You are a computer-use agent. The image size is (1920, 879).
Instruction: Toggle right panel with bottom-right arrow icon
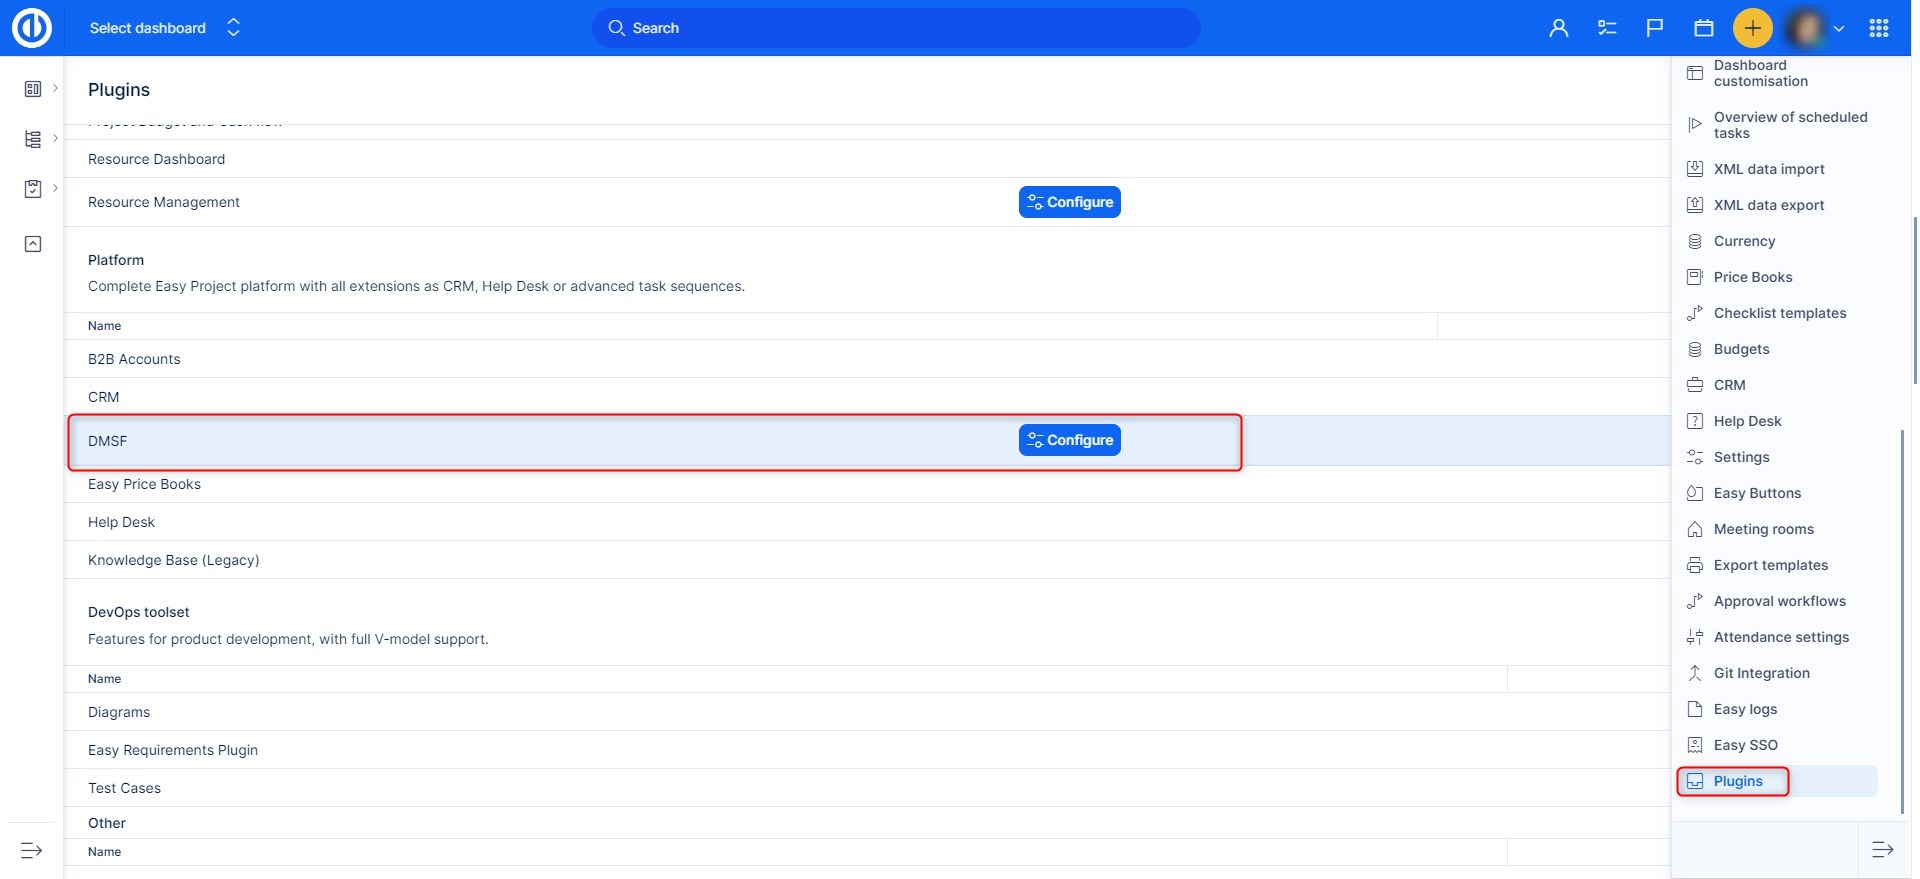pos(1882,850)
